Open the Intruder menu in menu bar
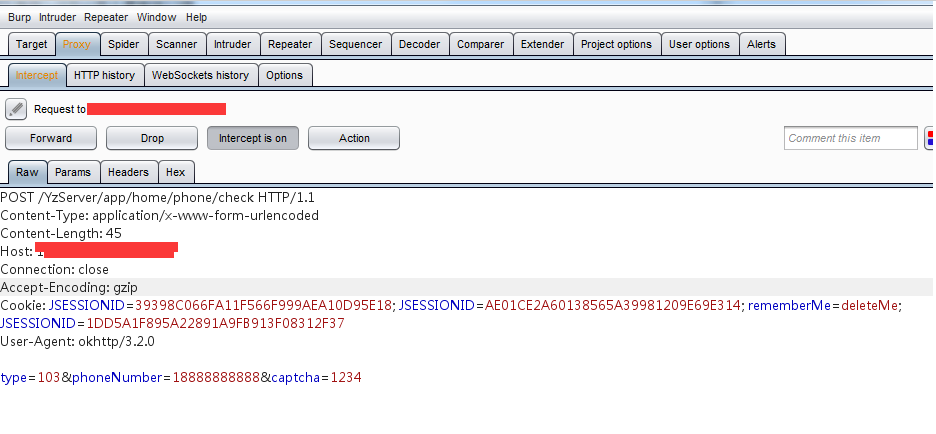This screenshot has height=434, width=936. click(57, 17)
